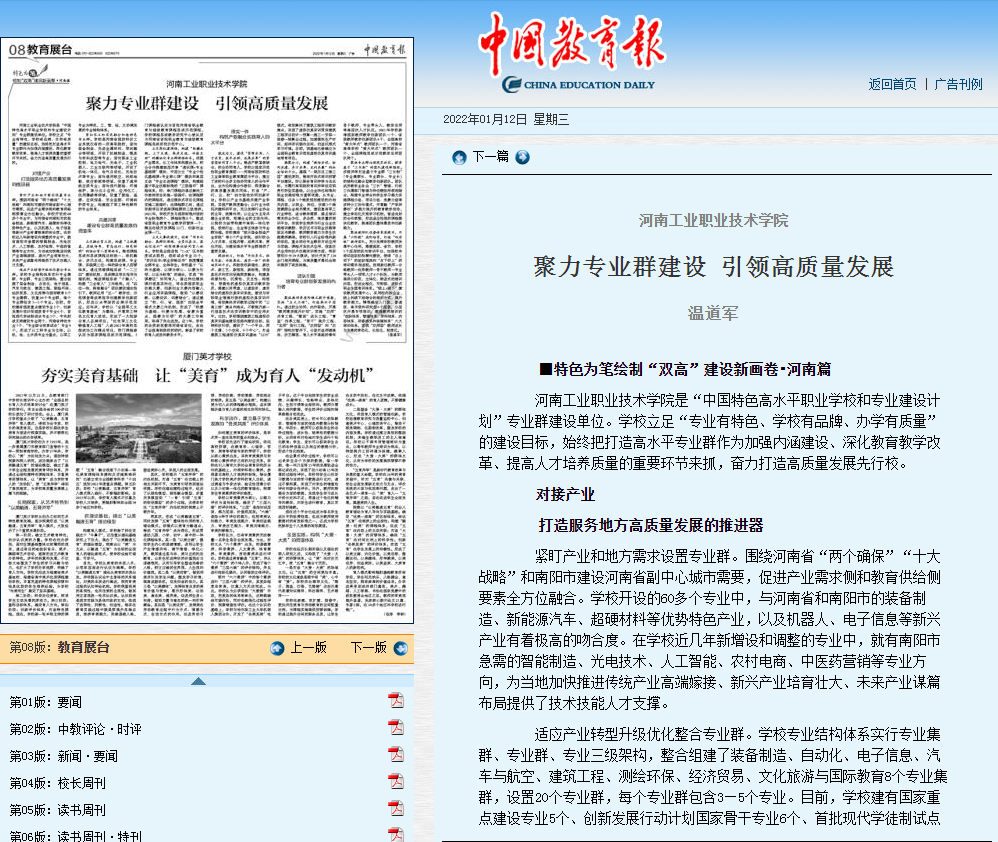Click left arrow icon before 下一篇

coord(459,157)
